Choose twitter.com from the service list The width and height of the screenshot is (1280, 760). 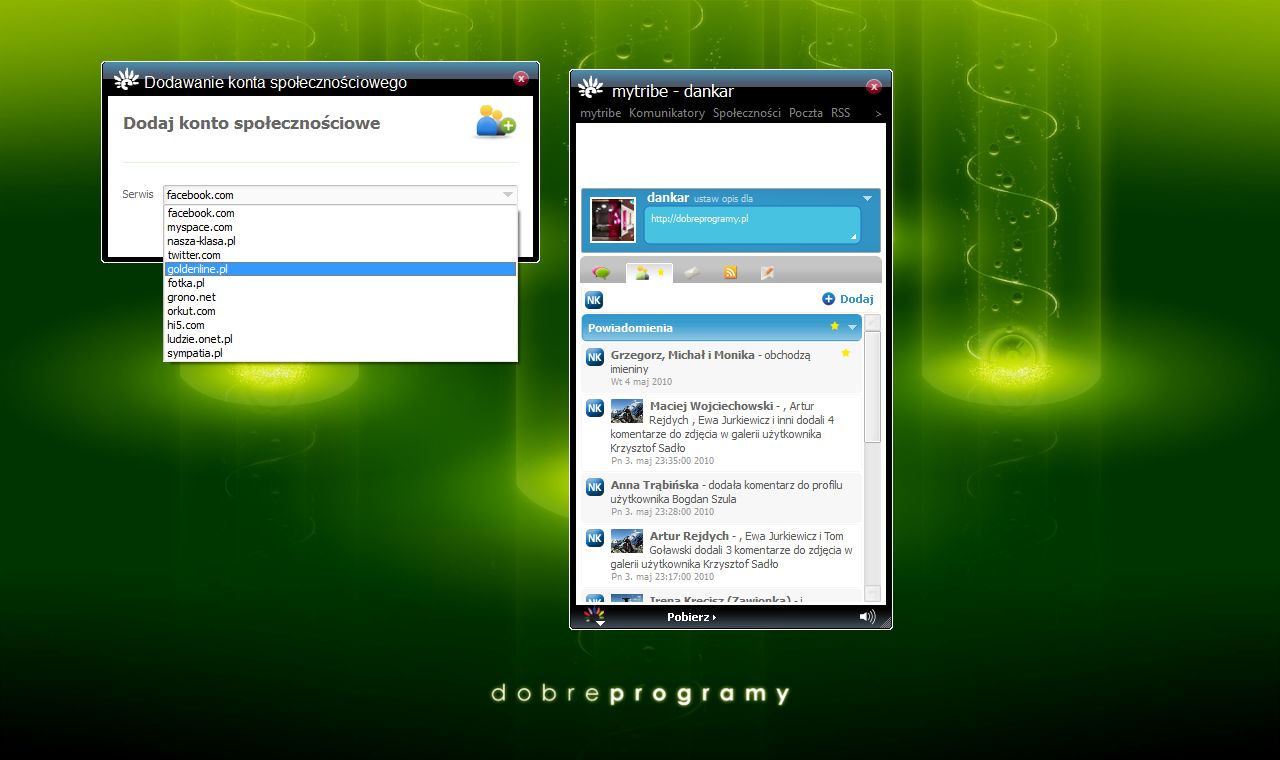point(340,255)
